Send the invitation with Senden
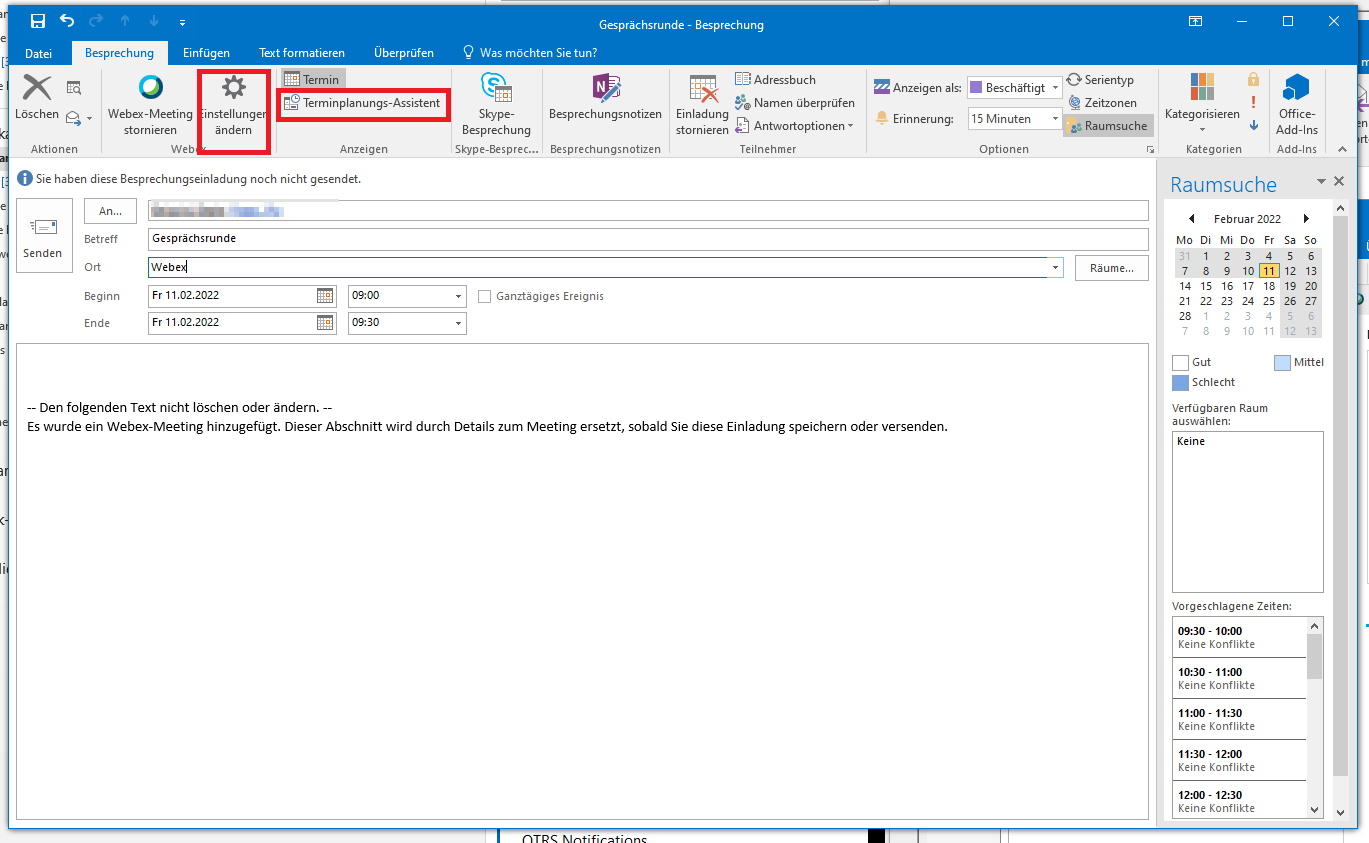Viewport: 1369px width, 843px height. tap(44, 235)
